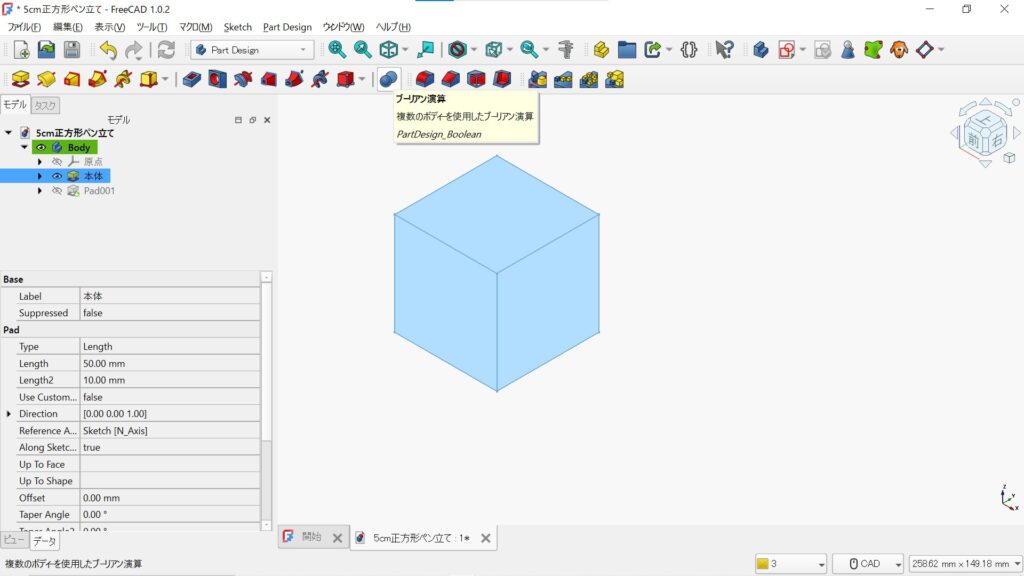Select the Revolution tool

click(44, 78)
